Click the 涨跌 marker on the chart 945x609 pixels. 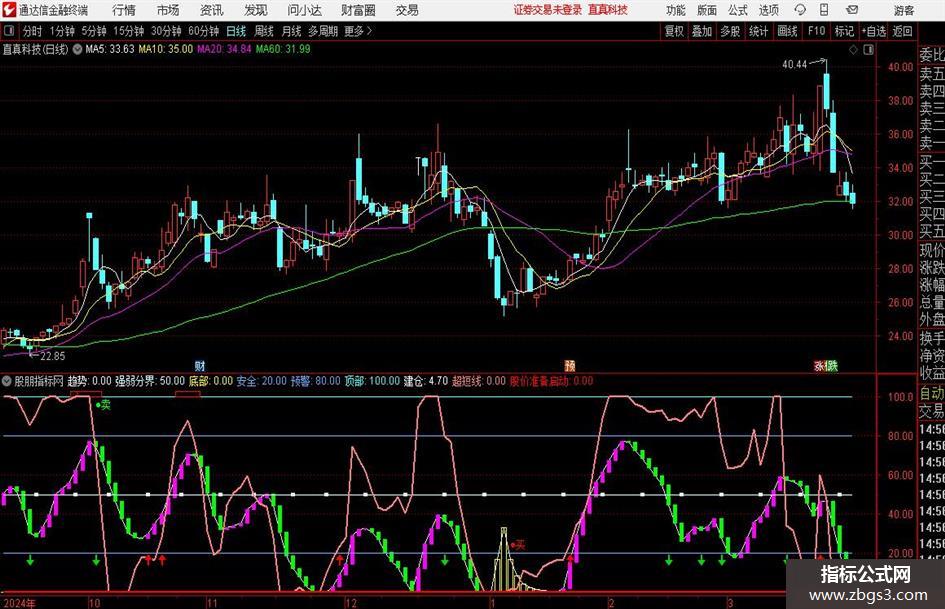click(826, 365)
